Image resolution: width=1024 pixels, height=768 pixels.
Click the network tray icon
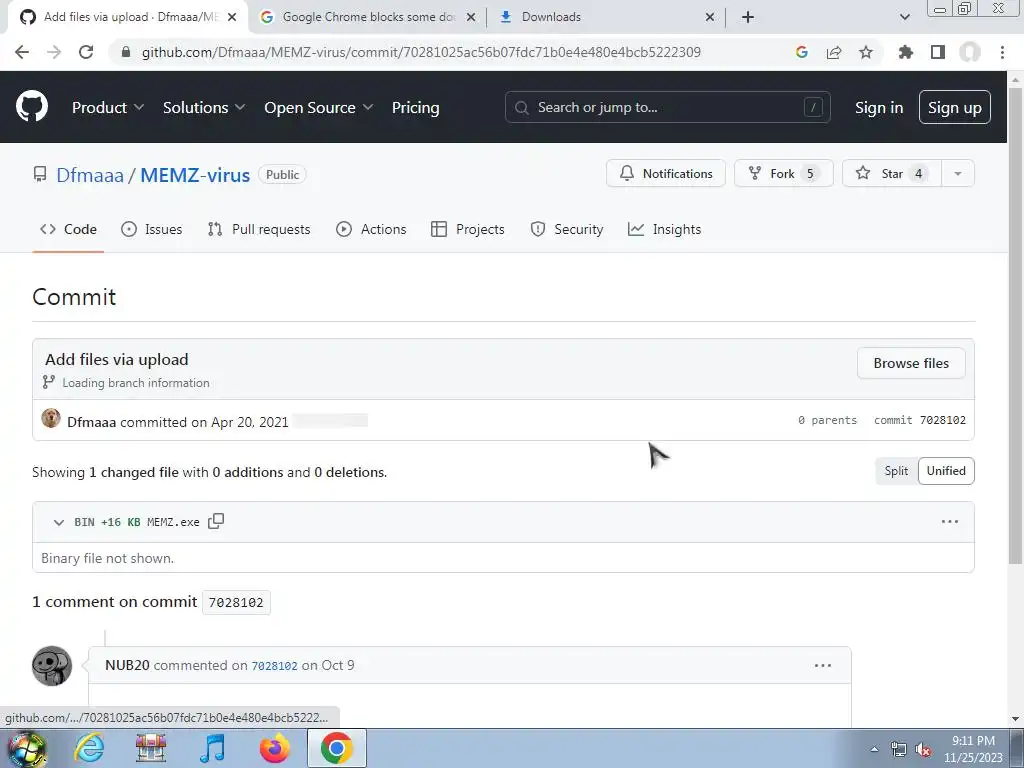click(x=899, y=750)
